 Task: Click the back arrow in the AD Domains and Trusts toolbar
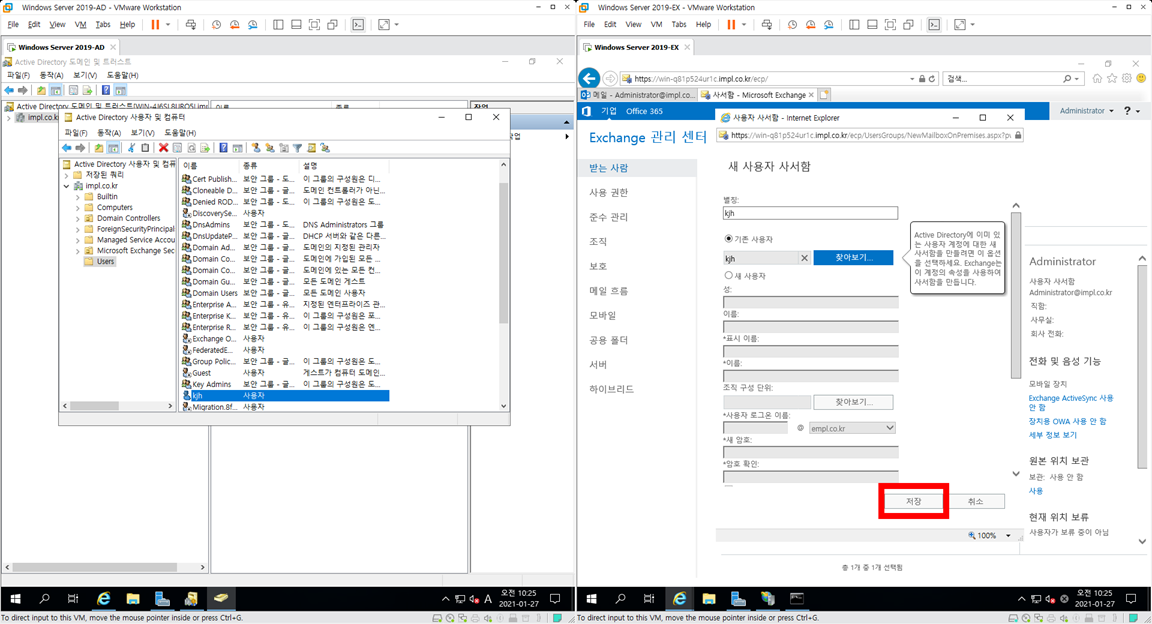(x=9, y=90)
